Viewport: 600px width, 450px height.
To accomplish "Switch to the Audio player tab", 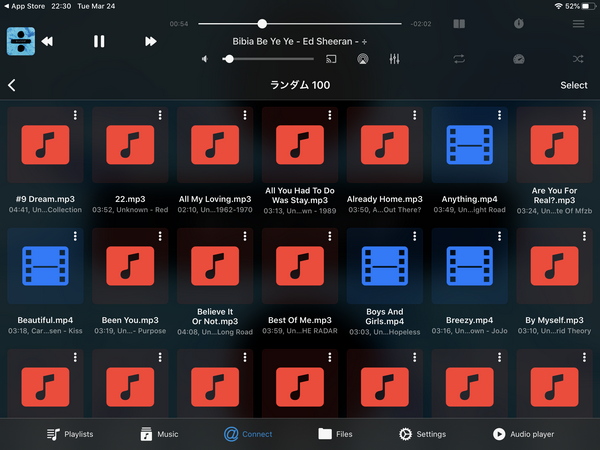I will (523, 434).
